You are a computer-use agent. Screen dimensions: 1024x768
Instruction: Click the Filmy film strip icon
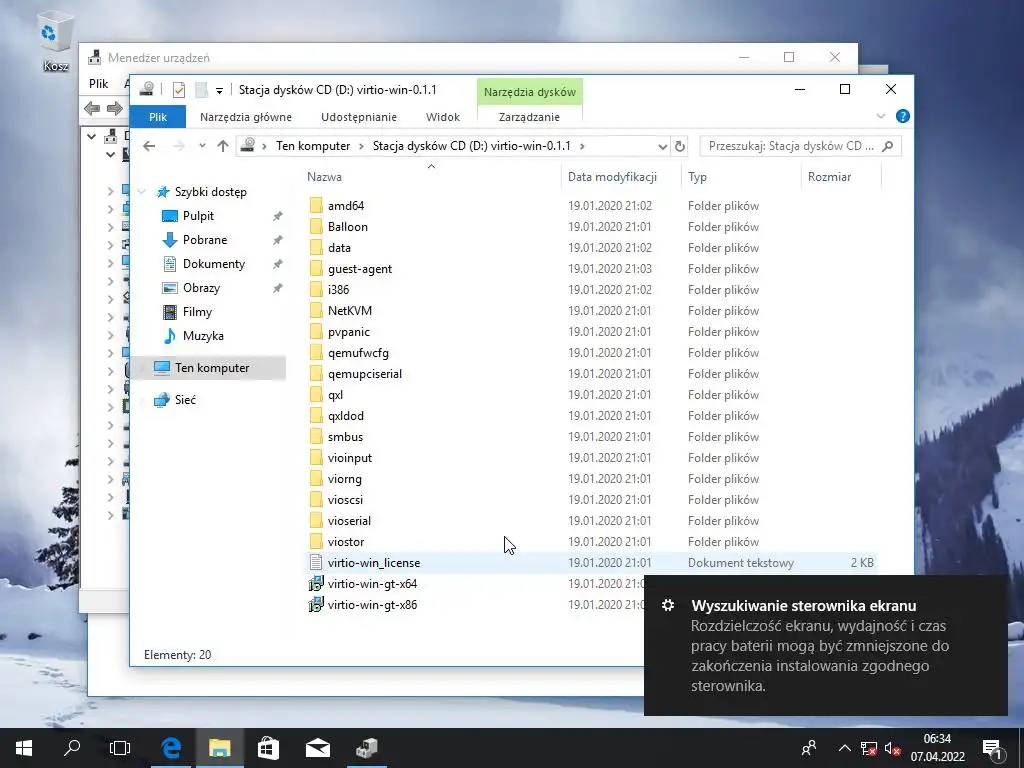pyautogui.click(x=170, y=312)
